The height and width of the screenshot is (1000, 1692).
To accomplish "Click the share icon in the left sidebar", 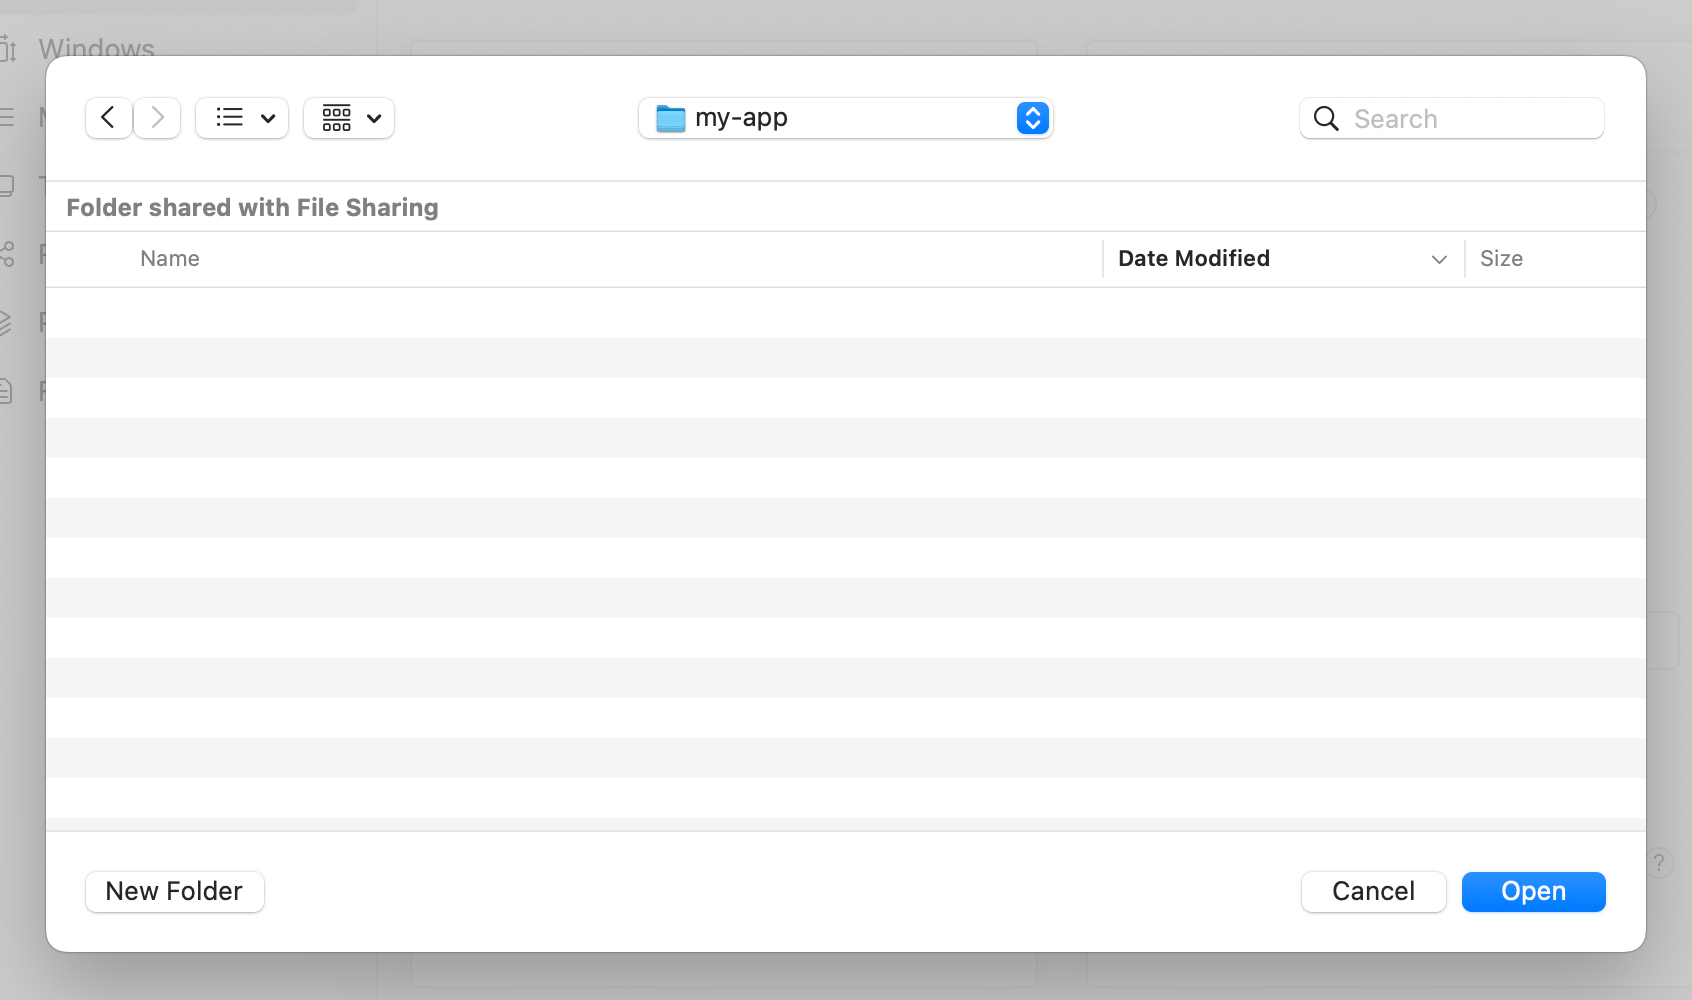I will pyautogui.click(x=8, y=254).
